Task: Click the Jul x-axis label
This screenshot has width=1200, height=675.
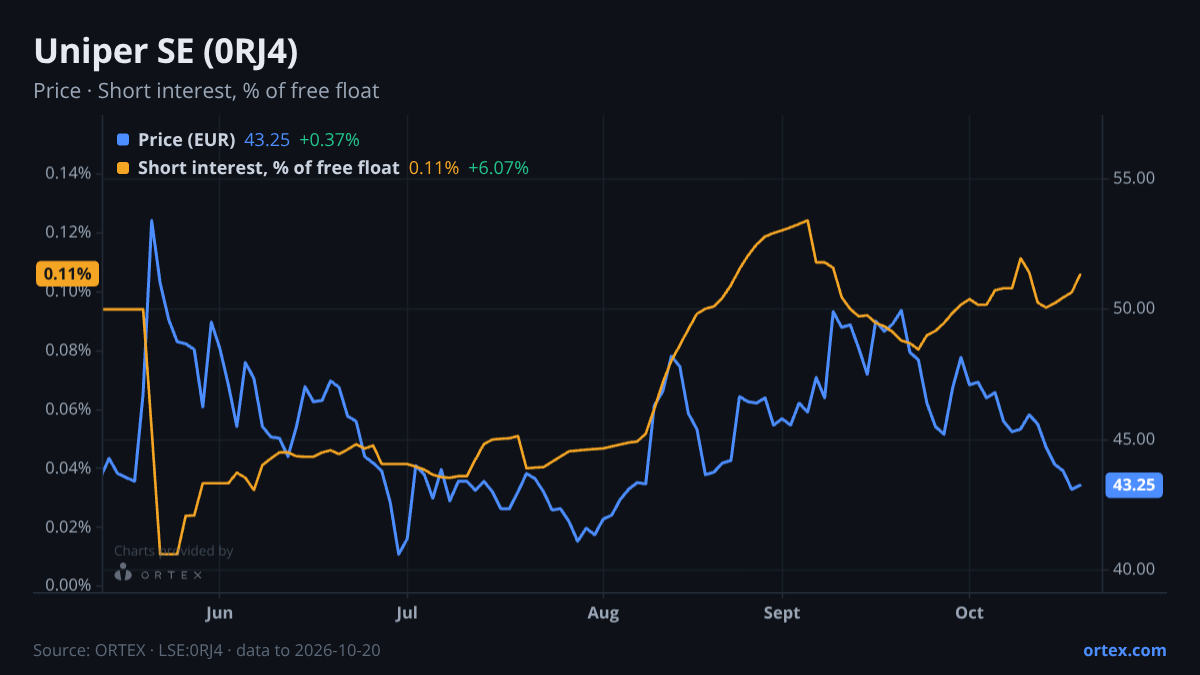Action: (x=406, y=613)
